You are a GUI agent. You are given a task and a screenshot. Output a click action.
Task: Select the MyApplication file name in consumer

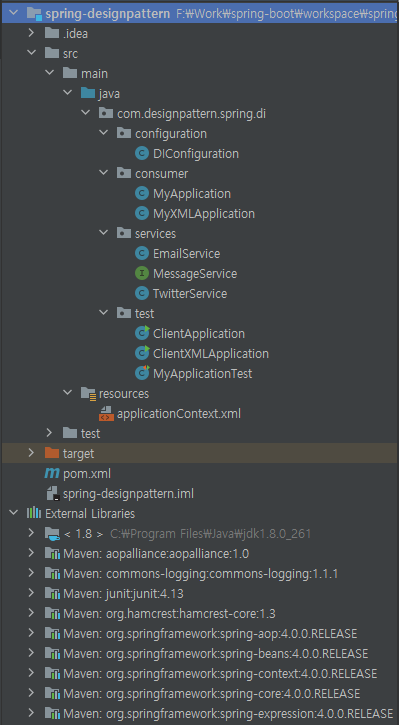(x=192, y=194)
